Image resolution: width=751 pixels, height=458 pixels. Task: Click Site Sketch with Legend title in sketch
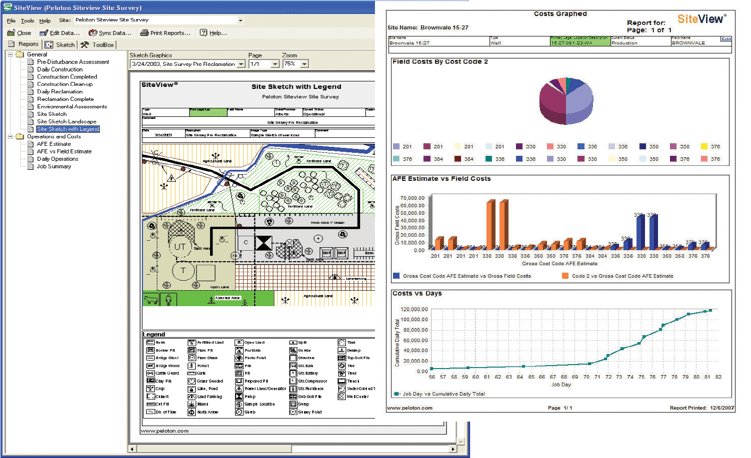[296, 87]
